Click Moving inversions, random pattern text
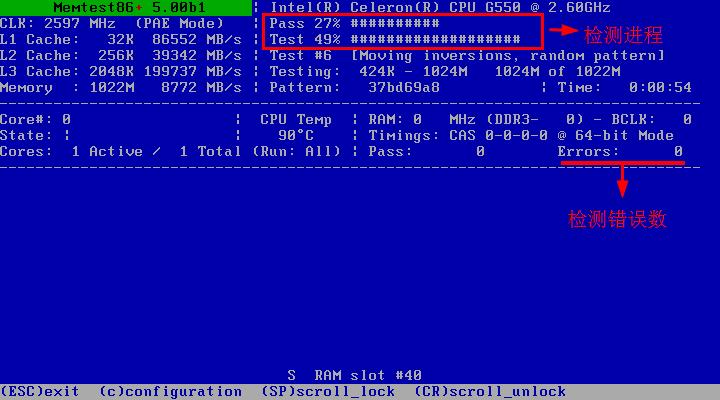The width and height of the screenshot is (720, 400). point(508,56)
